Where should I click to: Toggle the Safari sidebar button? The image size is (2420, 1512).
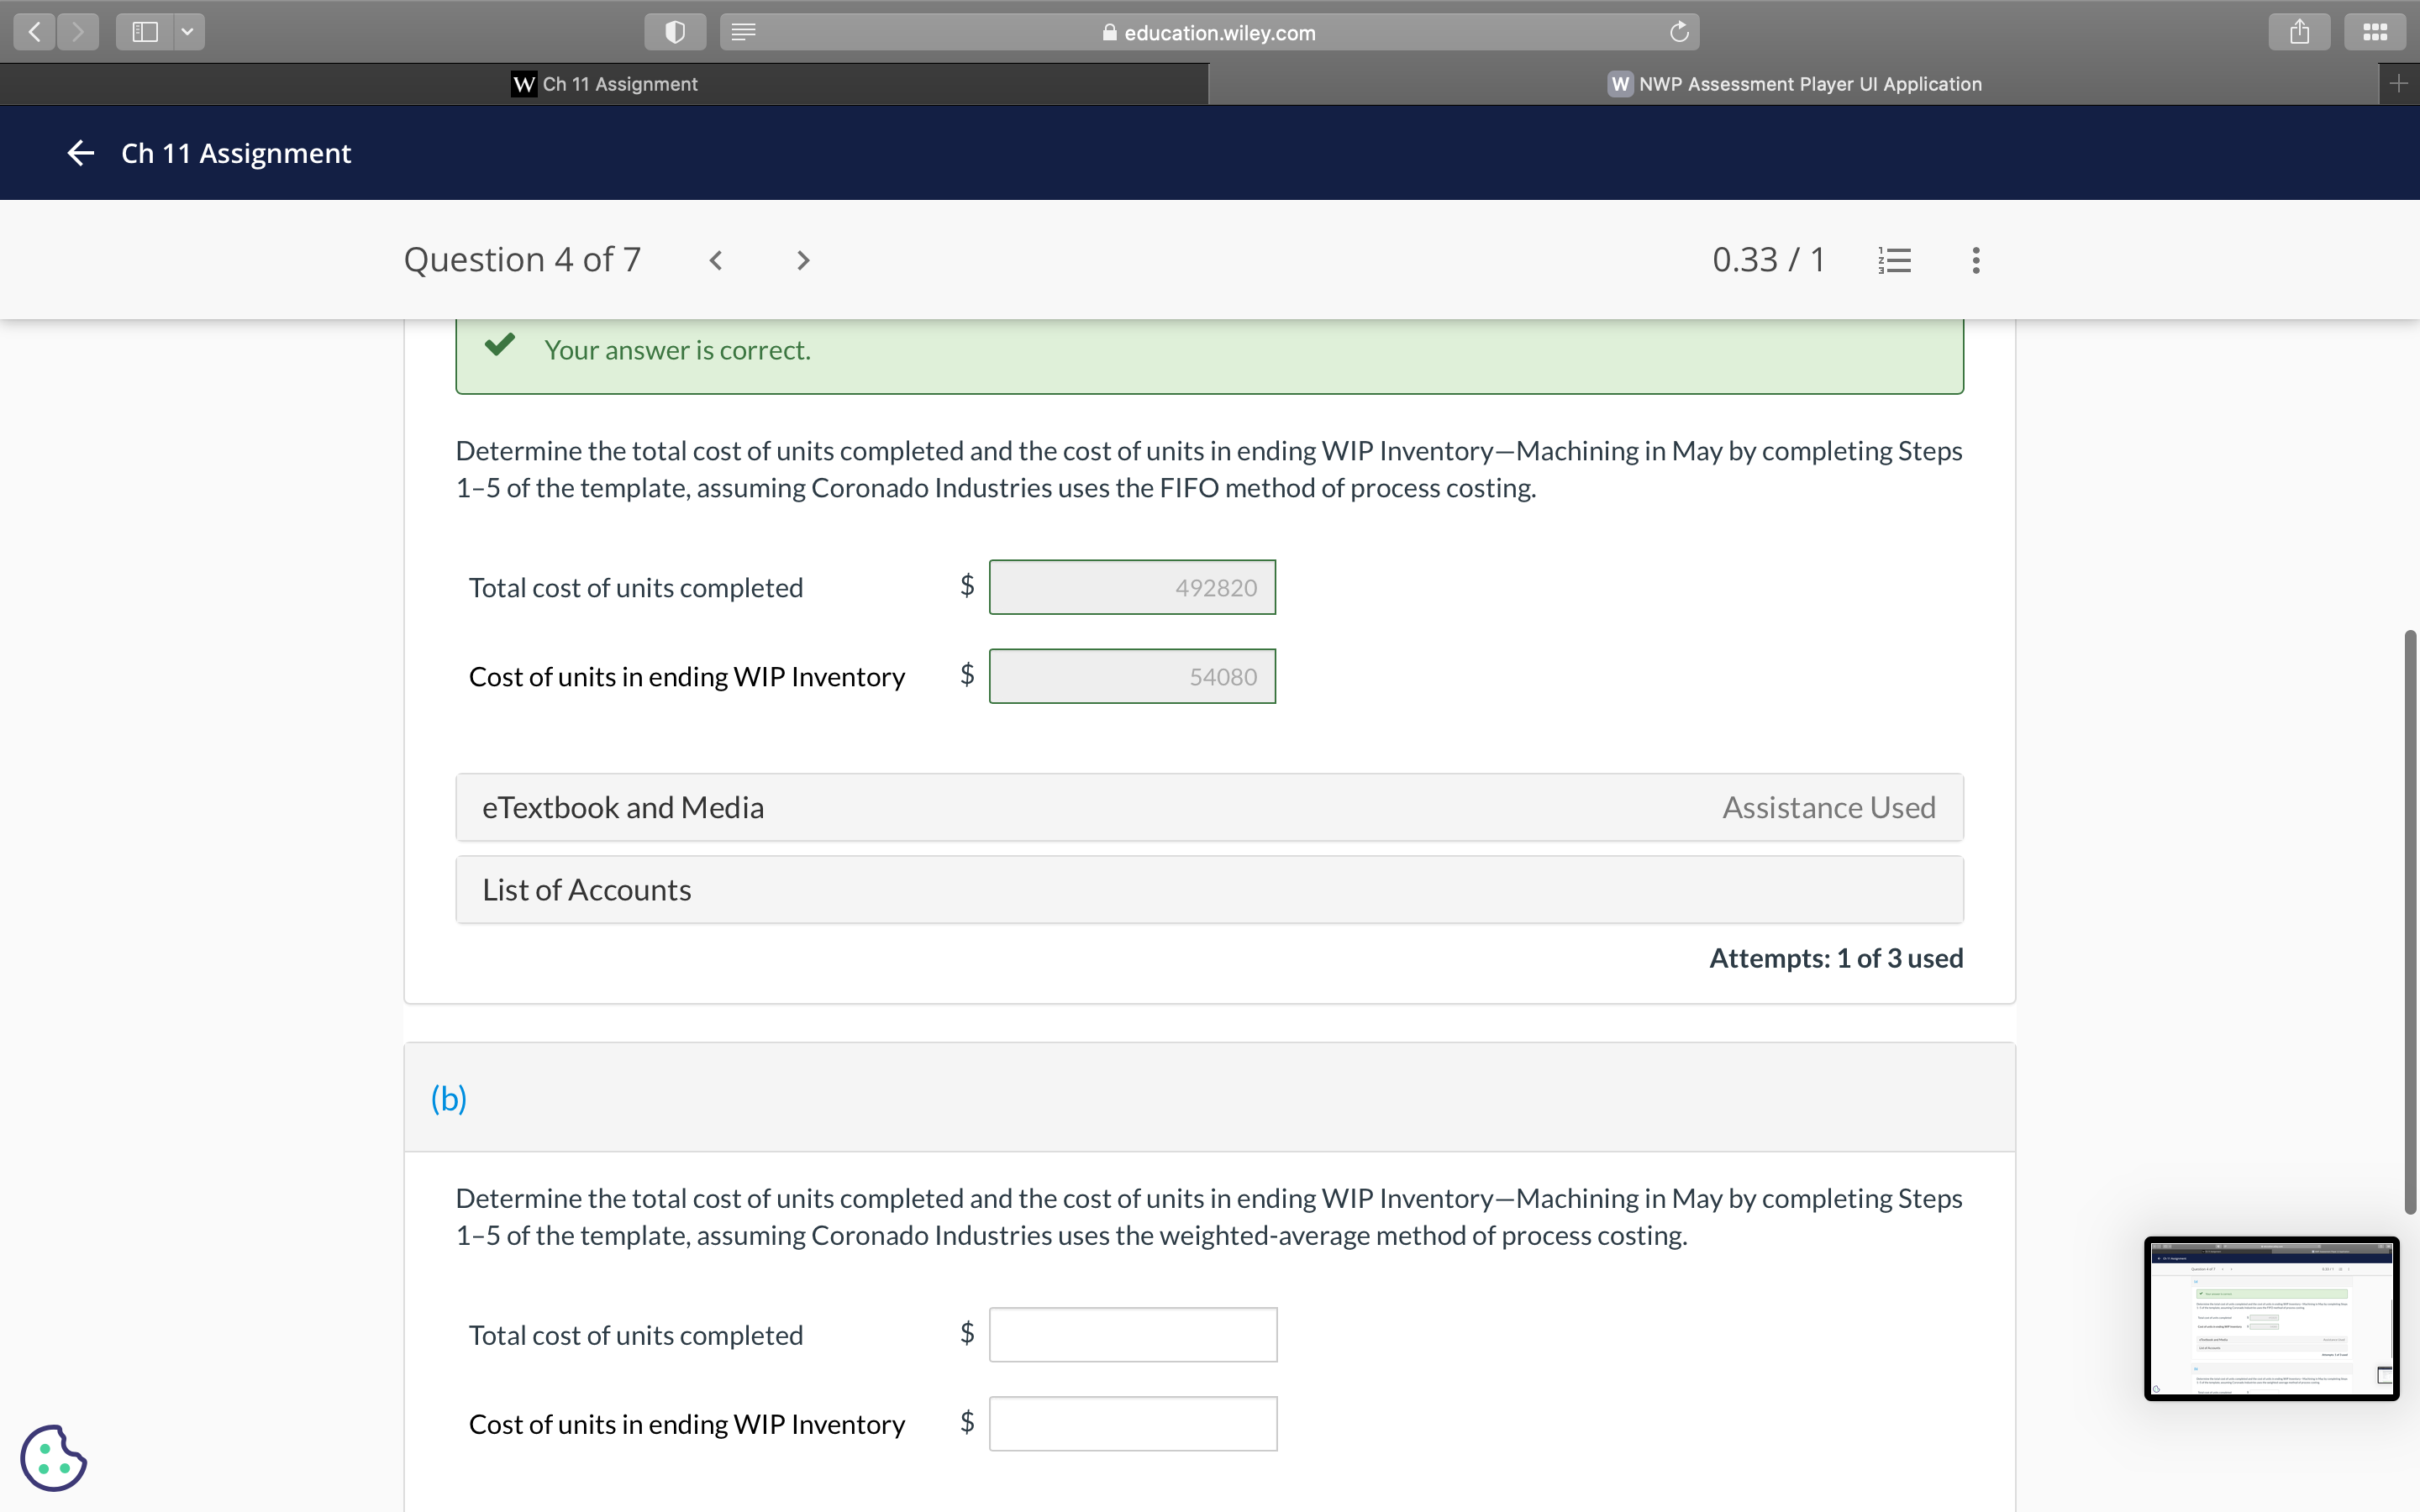tap(145, 32)
